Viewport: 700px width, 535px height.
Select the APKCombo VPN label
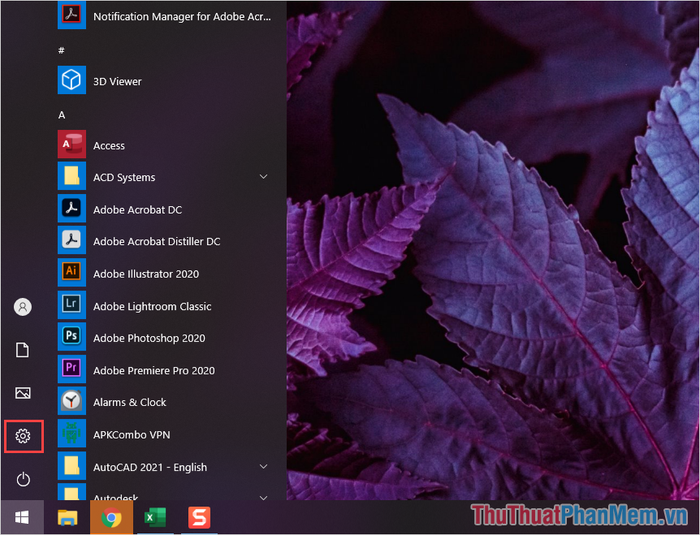pyautogui.click(x=132, y=435)
